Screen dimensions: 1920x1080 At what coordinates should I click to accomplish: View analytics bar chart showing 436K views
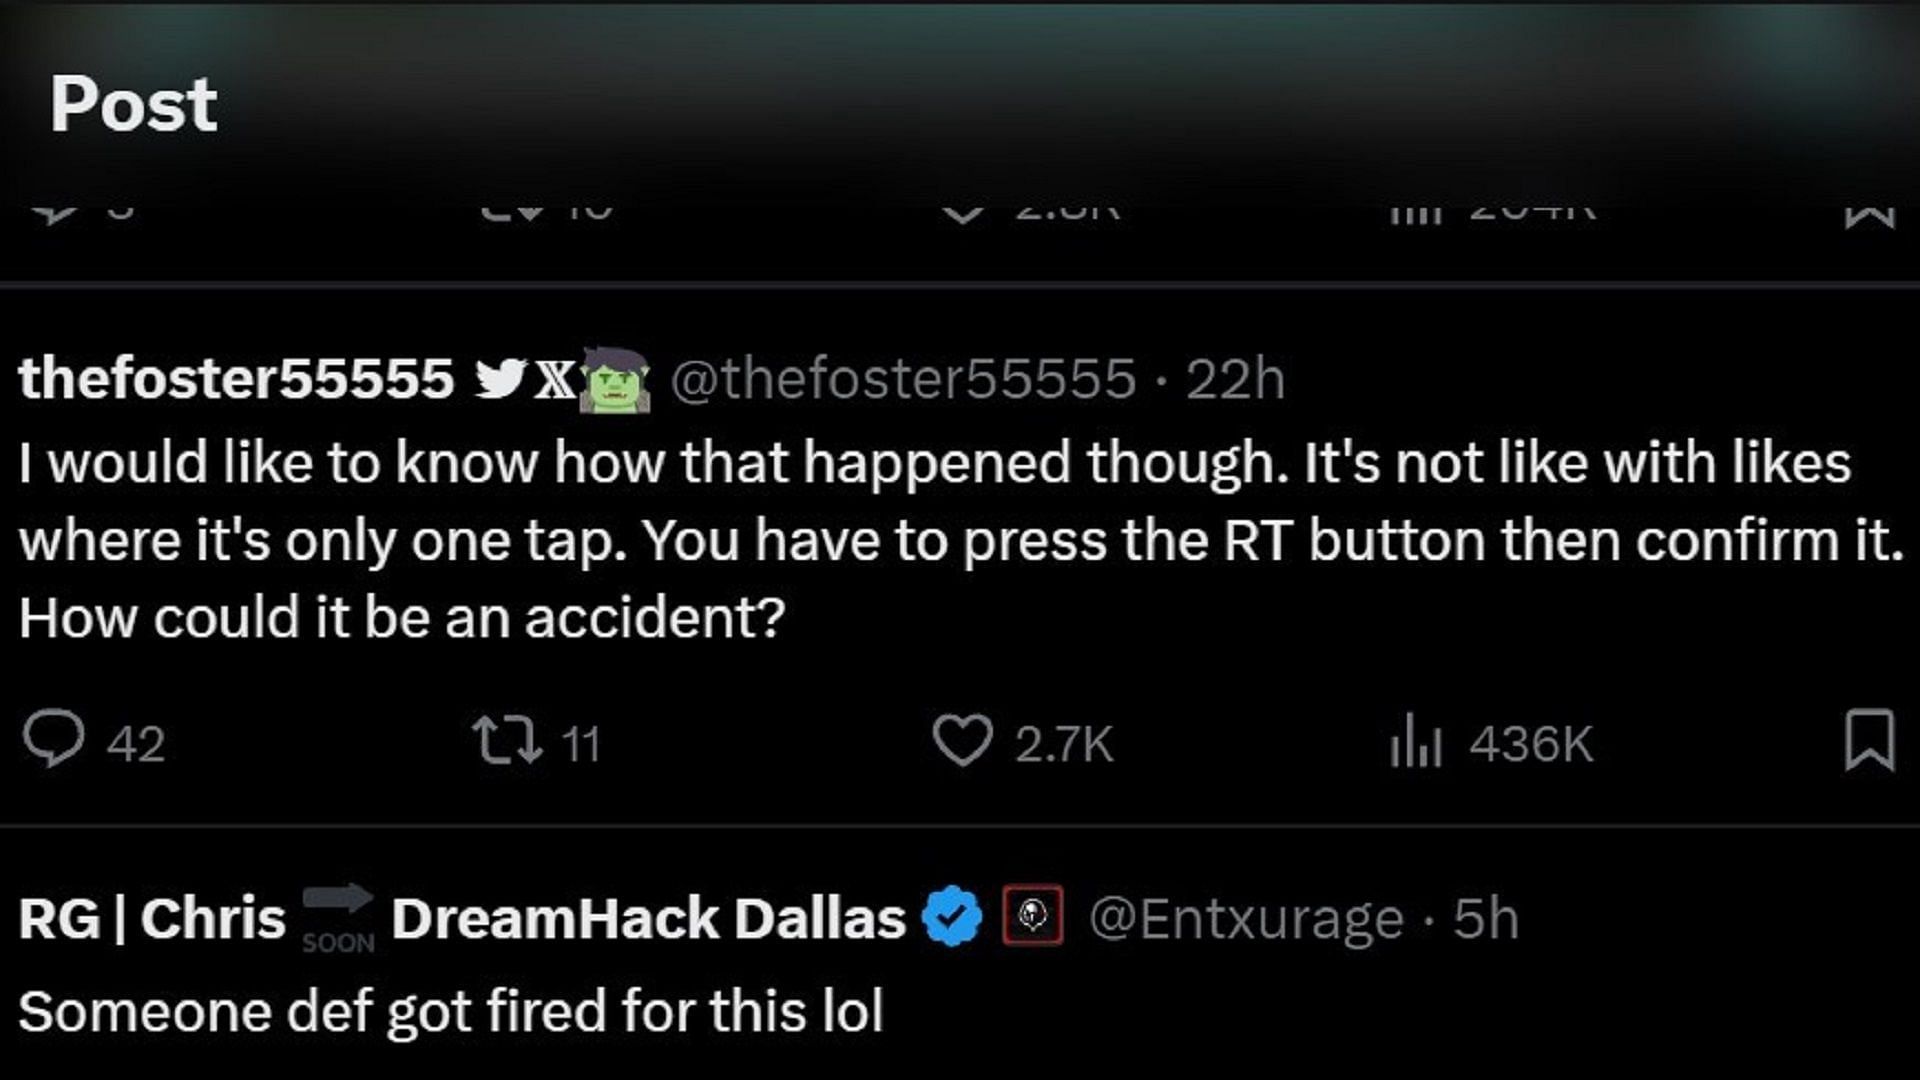[x=1415, y=742]
